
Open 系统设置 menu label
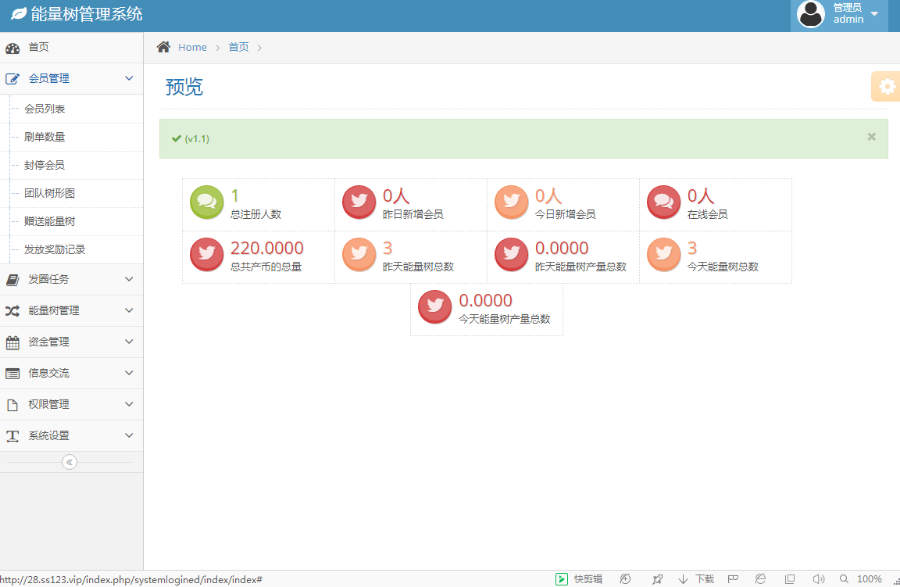point(49,436)
